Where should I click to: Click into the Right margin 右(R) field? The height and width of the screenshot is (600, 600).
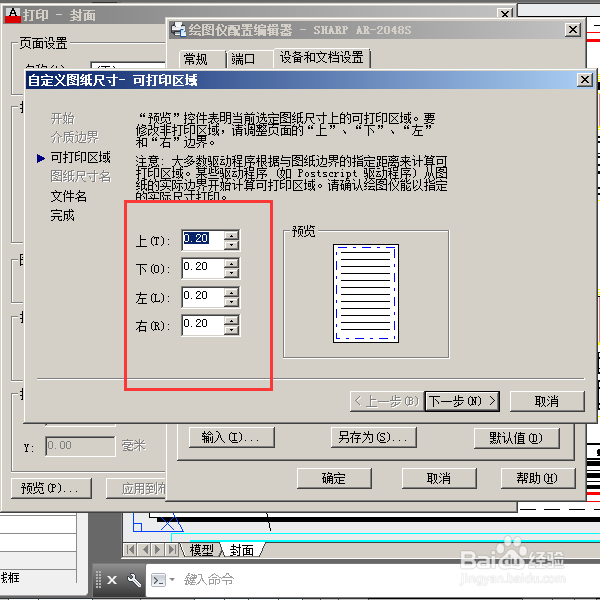[203, 325]
